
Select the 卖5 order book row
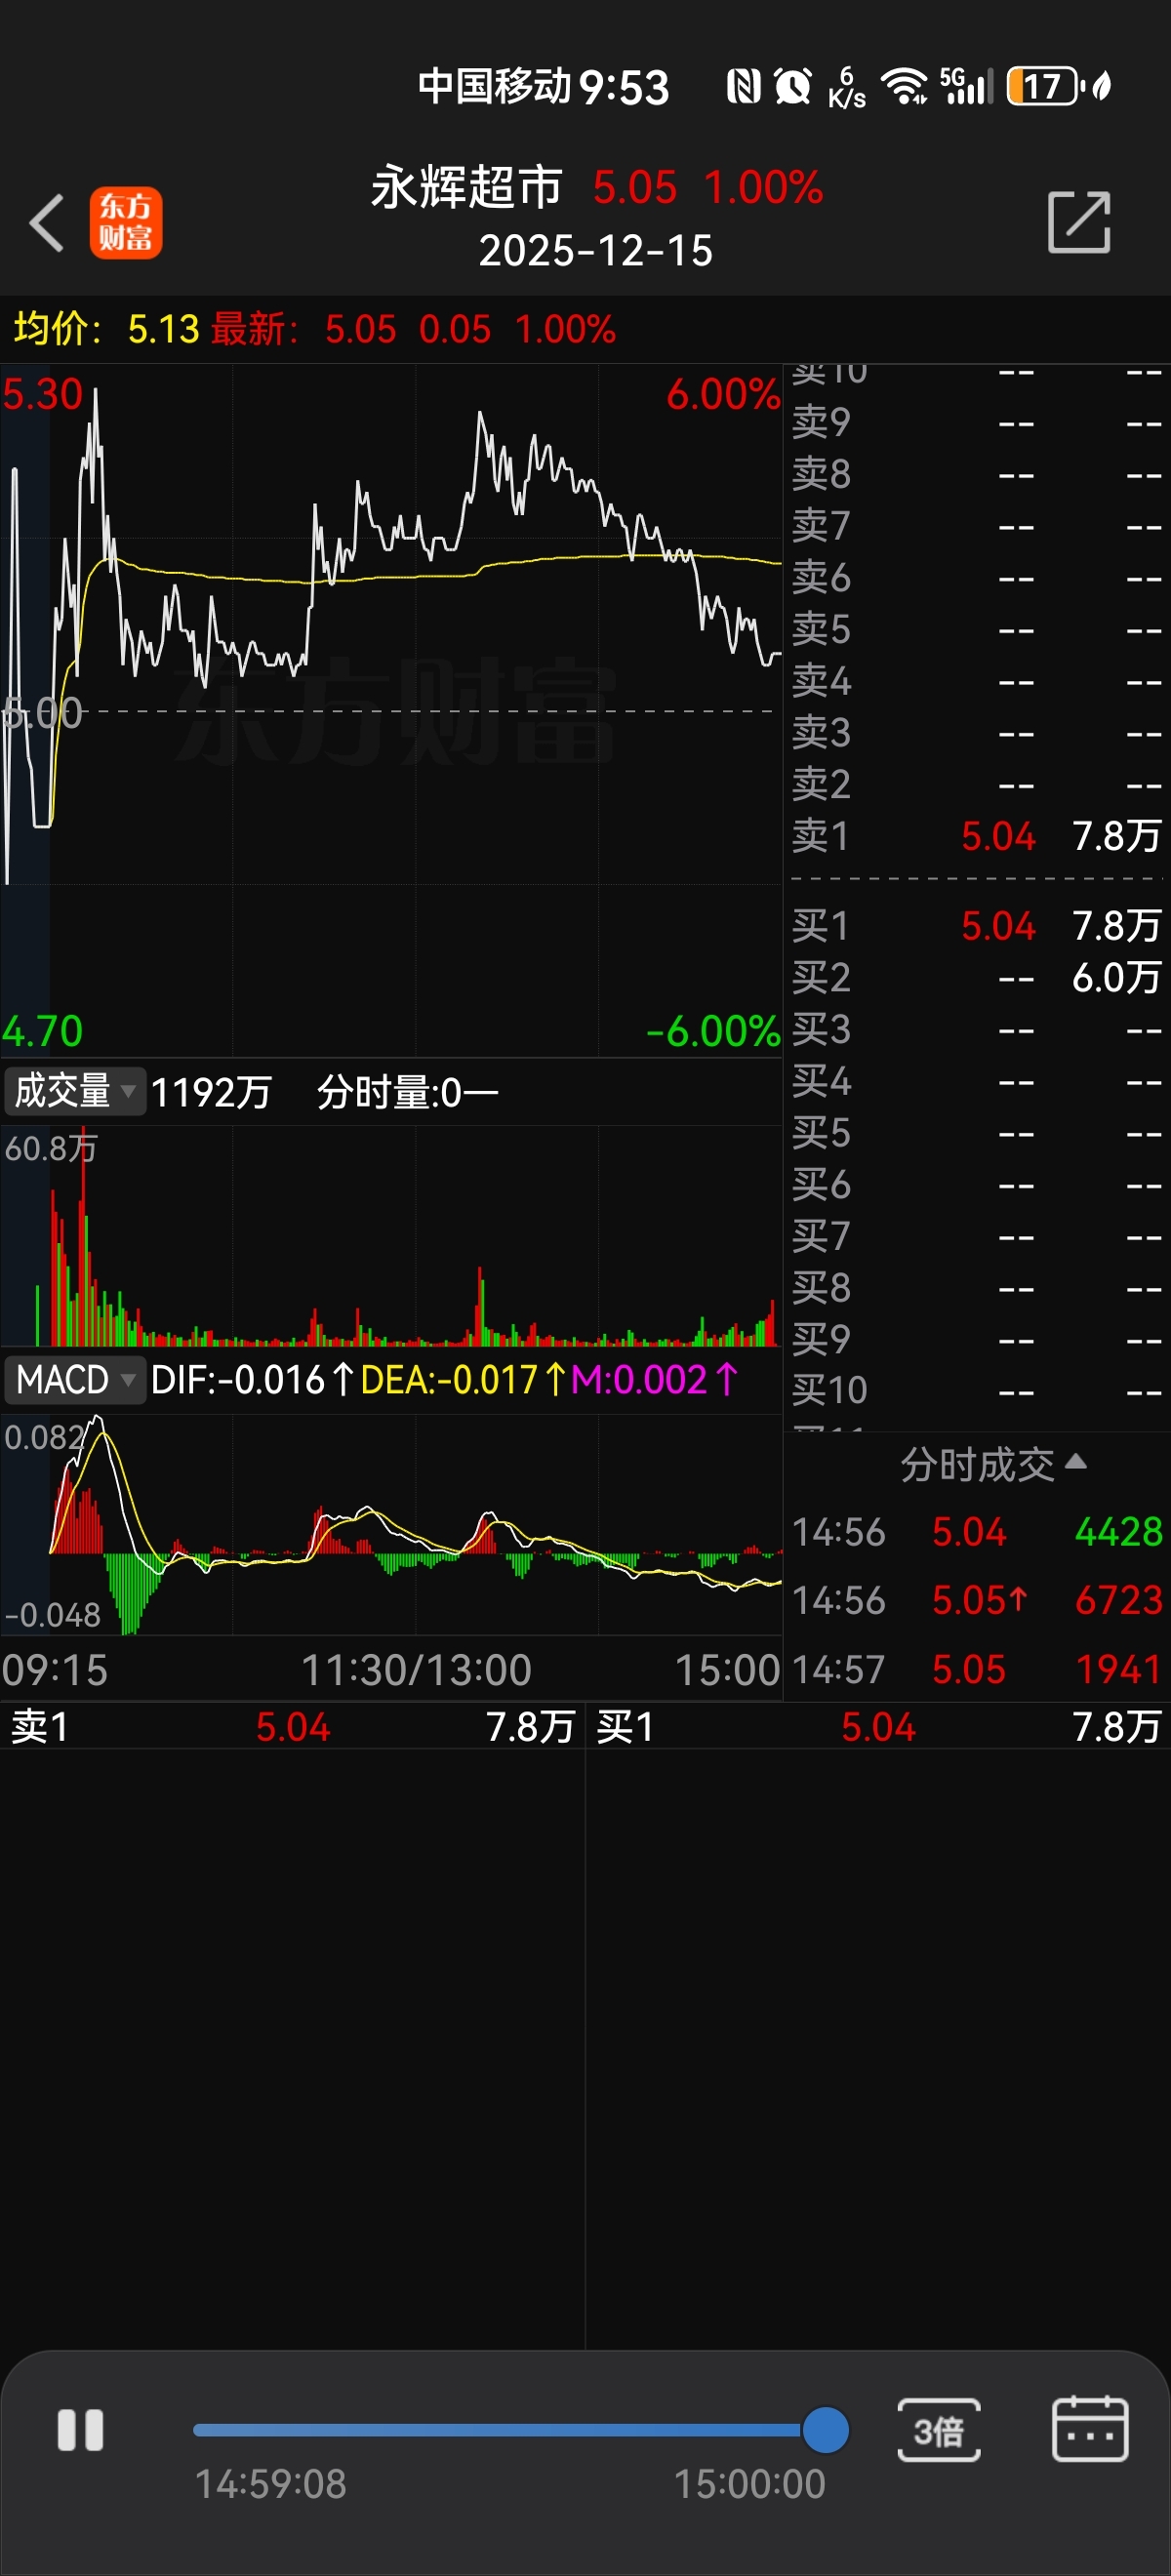[x=977, y=629]
